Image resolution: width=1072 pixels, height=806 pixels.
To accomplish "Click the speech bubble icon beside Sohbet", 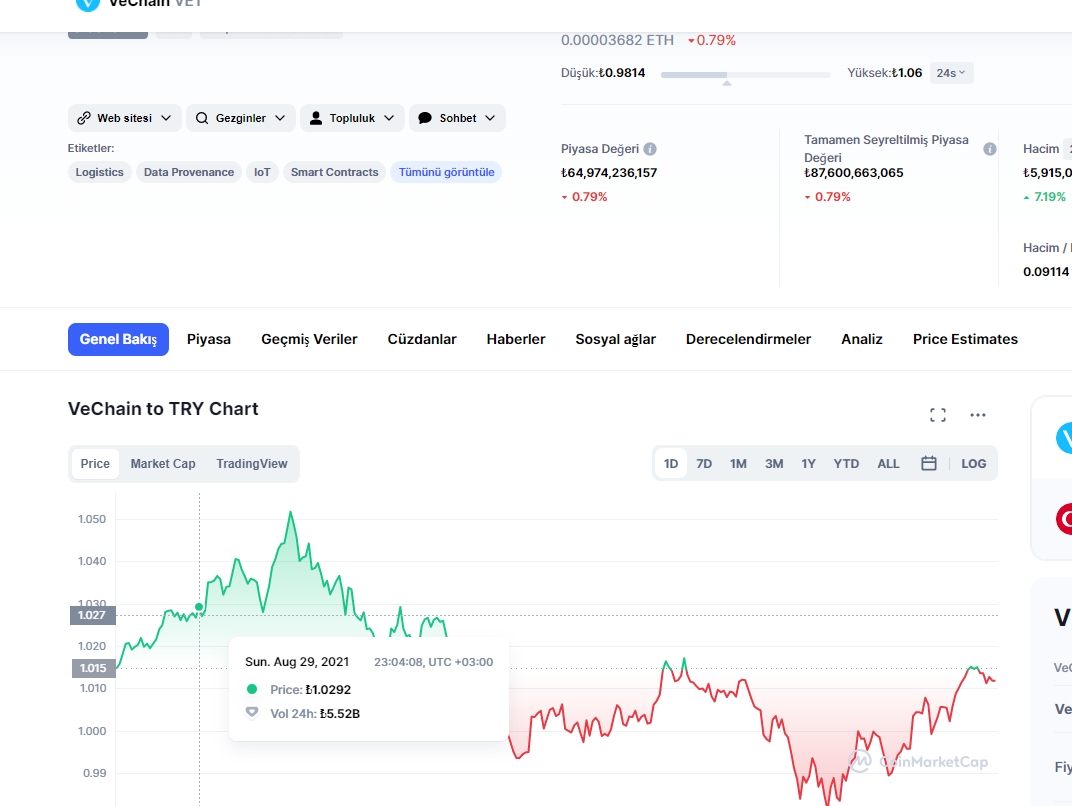I will point(425,118).
